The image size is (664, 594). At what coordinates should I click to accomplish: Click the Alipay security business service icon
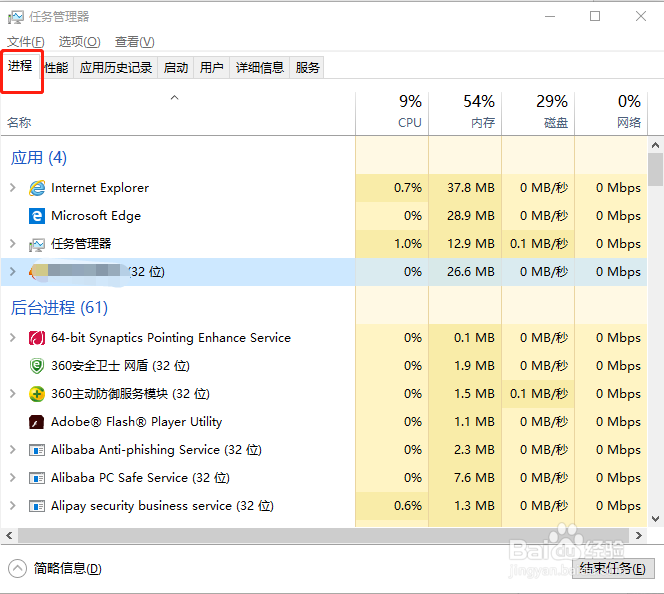[x=37, y=506]
